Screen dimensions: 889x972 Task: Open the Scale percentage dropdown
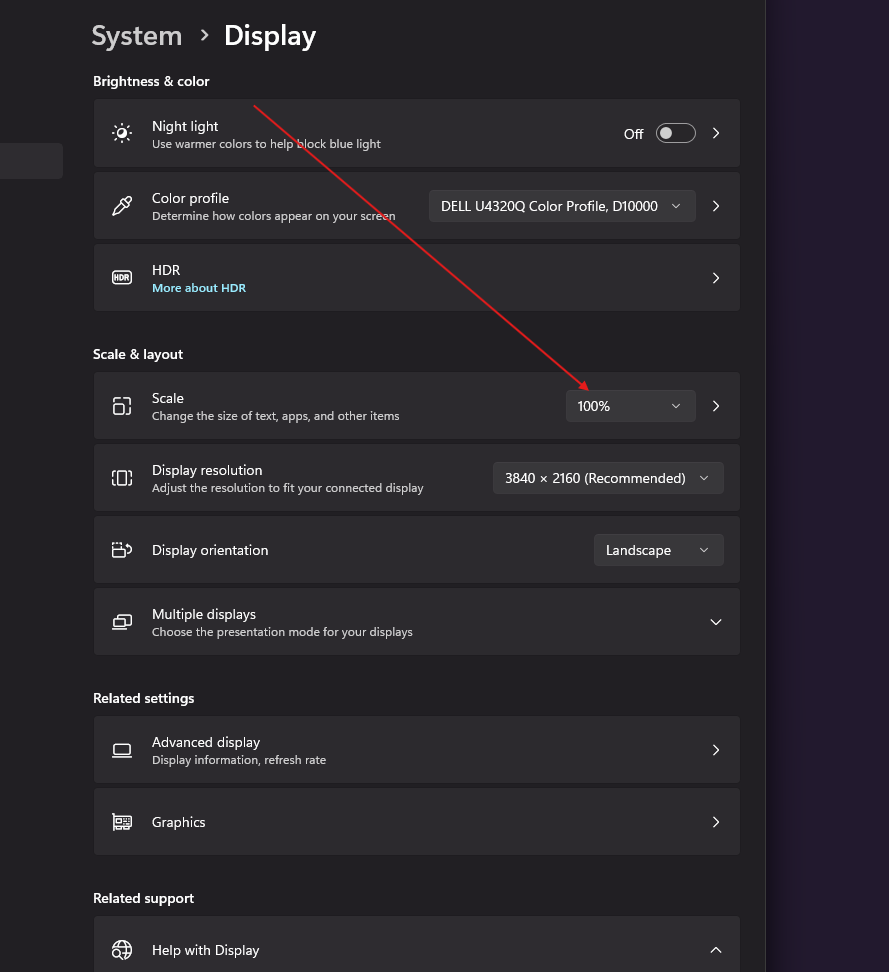tap(630, 405)
